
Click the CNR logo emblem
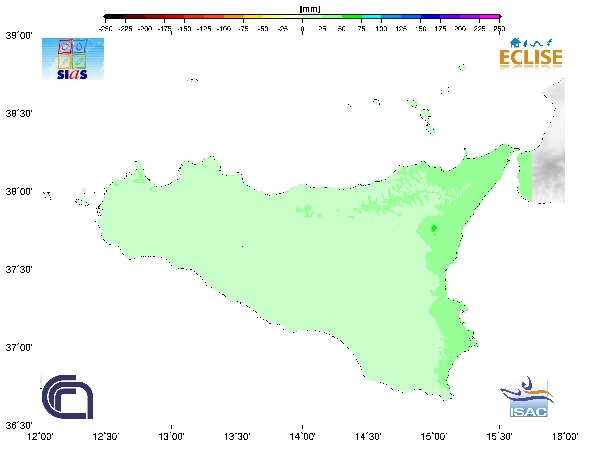coord(67,397)
